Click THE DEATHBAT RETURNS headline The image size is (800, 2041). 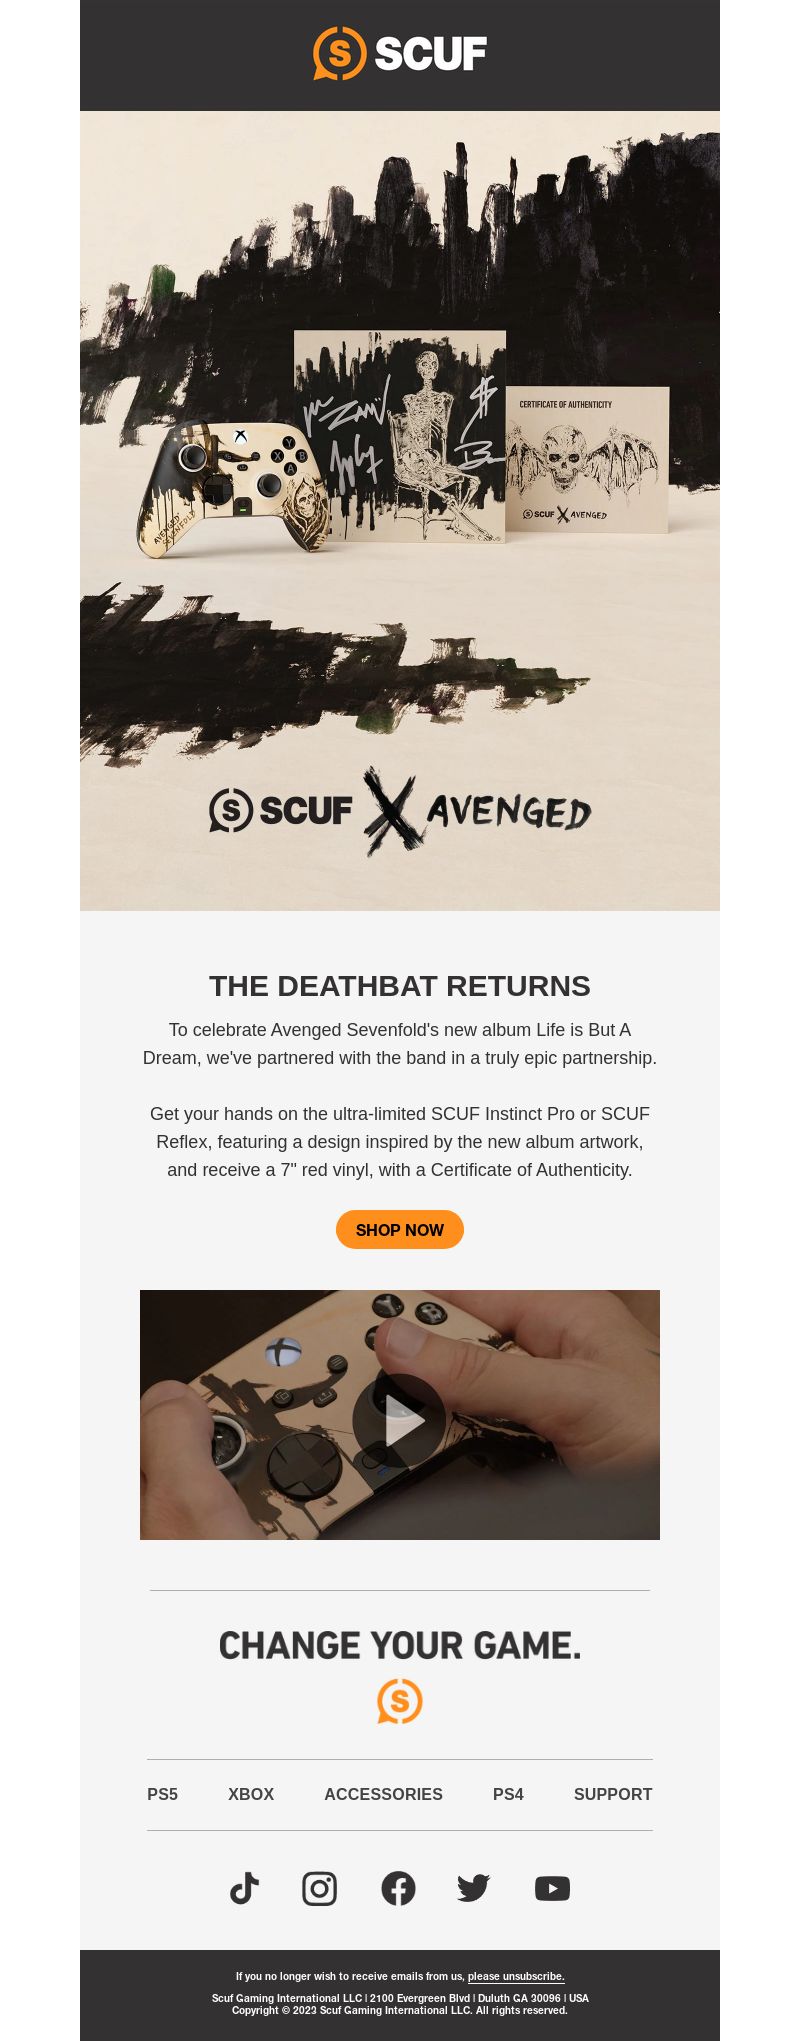click(x=400, y=986)
